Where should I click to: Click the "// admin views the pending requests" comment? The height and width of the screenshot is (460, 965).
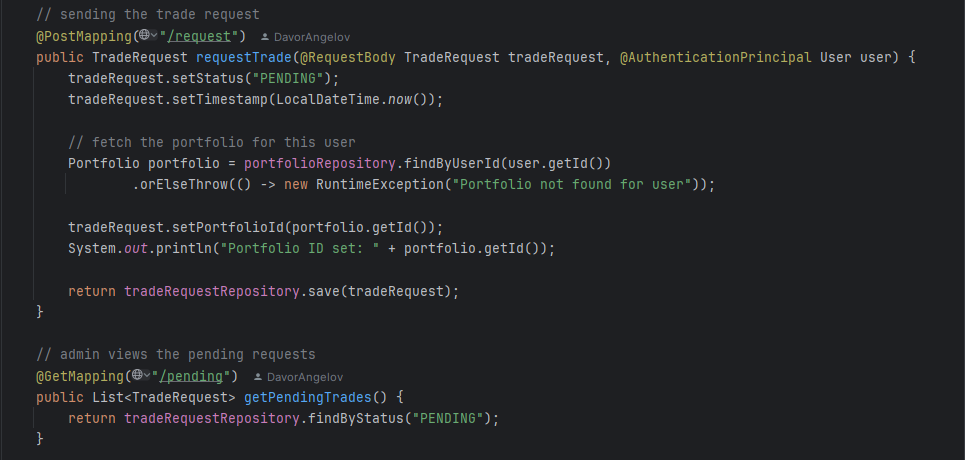click(175, 354)
